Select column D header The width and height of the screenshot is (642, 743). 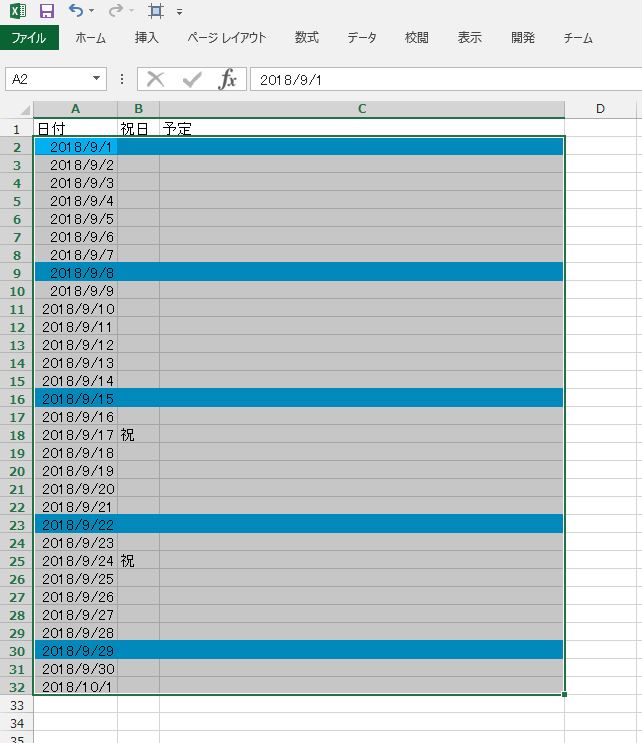click(600, 109)
